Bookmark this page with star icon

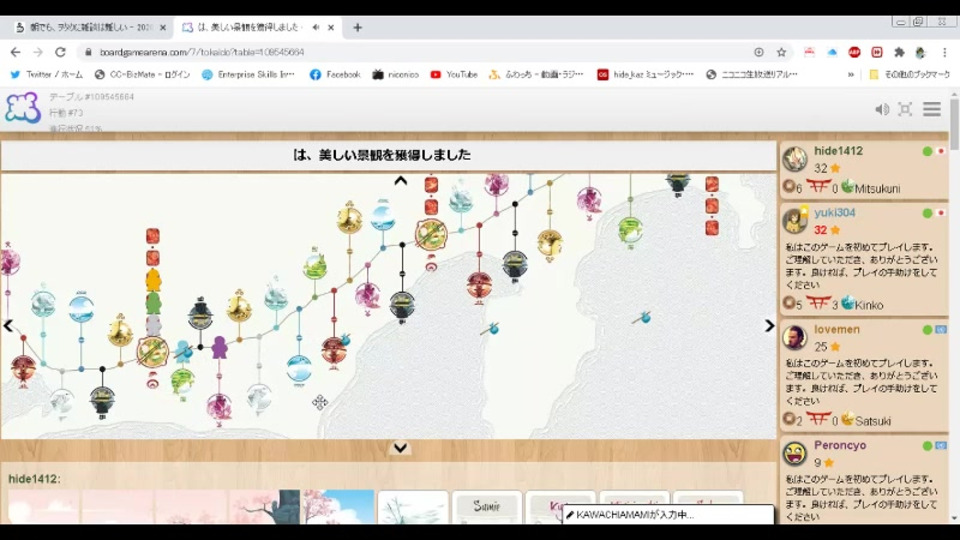tap(781, 52)
